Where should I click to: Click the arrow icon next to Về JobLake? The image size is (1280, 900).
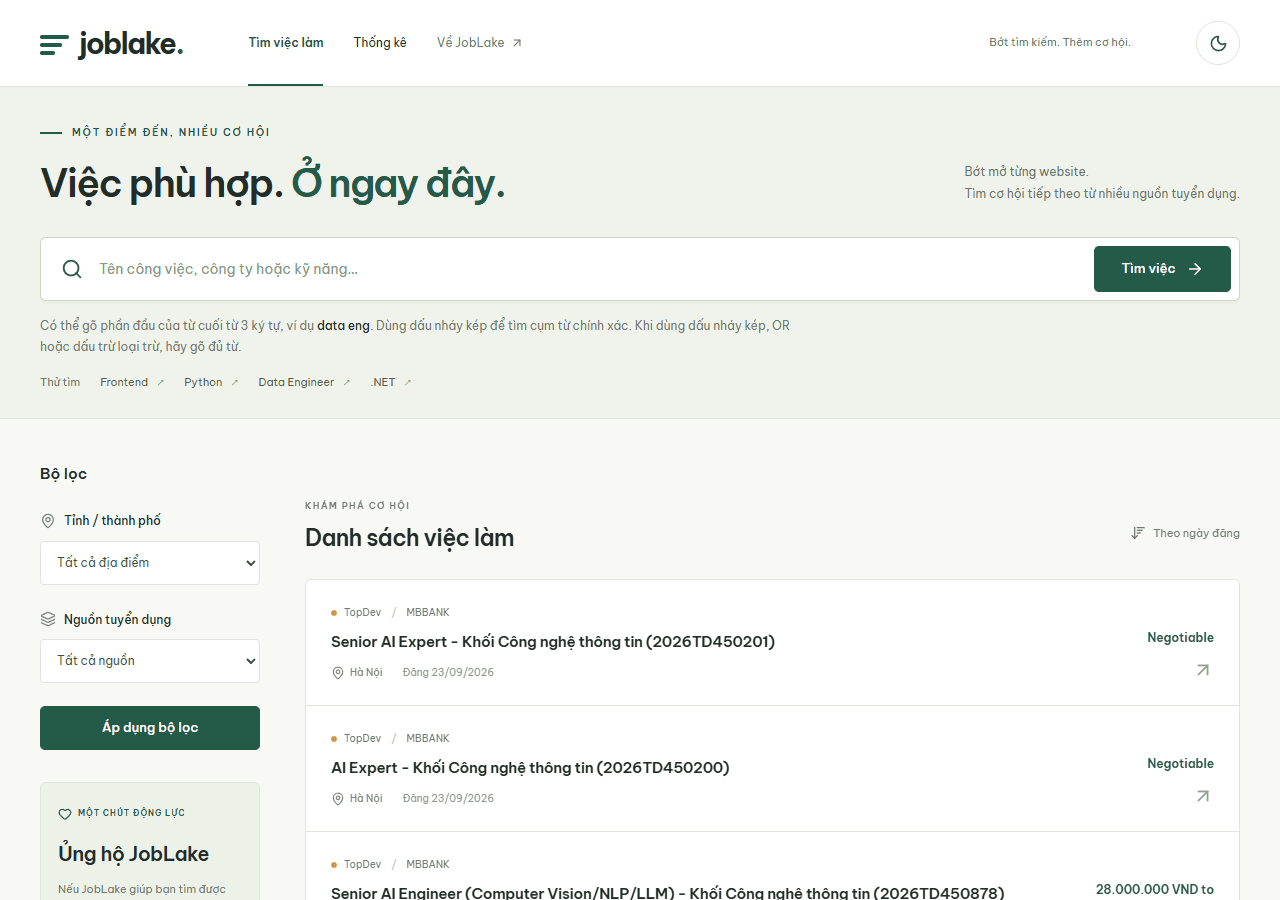(517, 43)
